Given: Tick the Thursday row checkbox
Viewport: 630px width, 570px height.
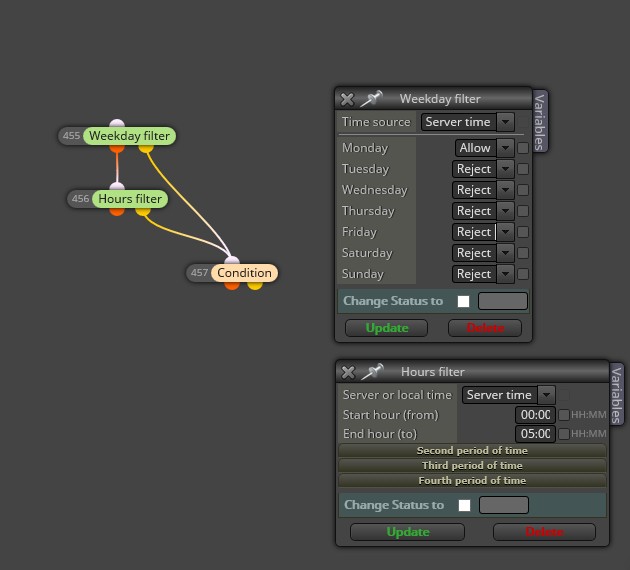Looking at the screenshot, I should point(523,211).
